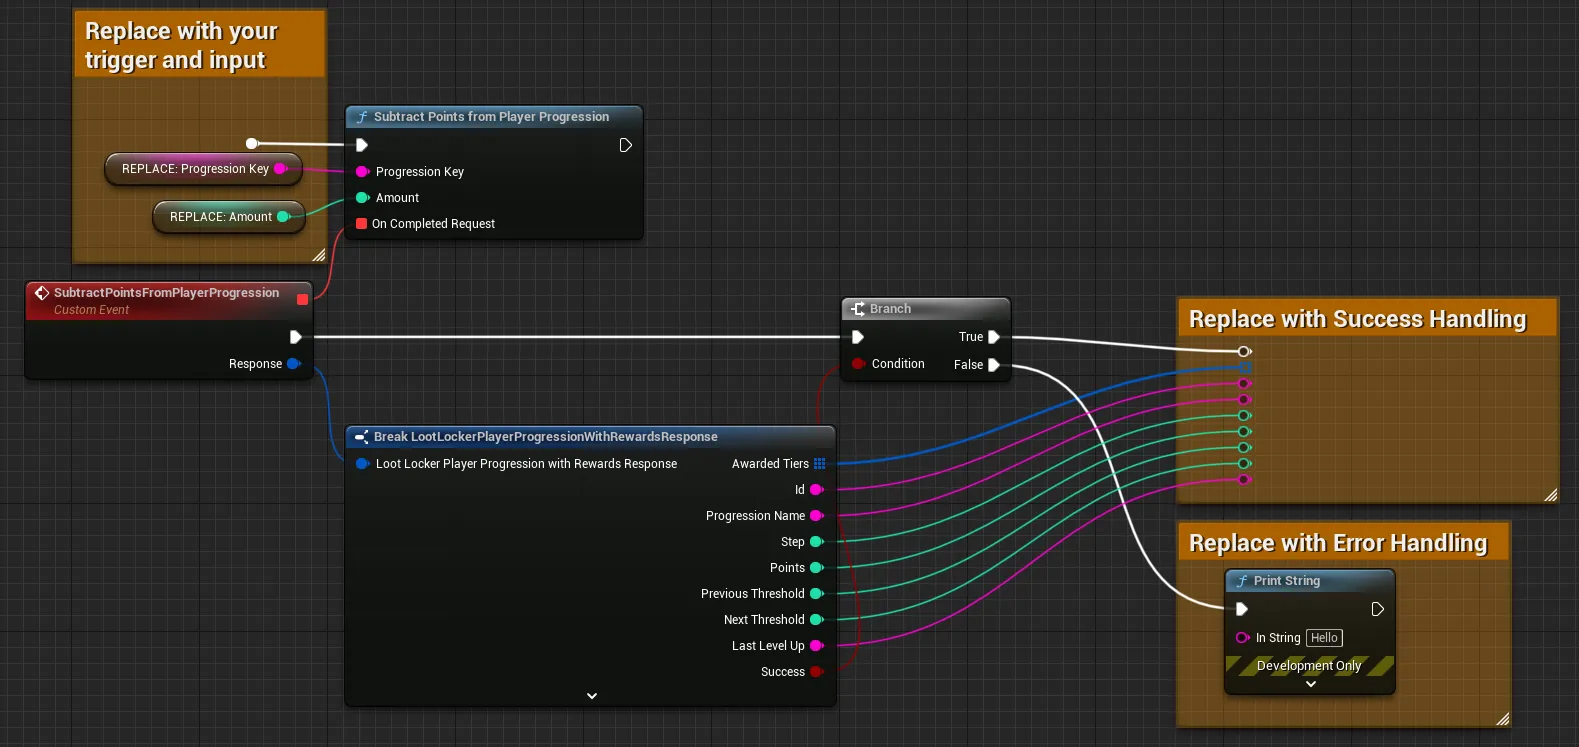The height and width of the screenshot is (747, 1579).
Task: Click the white exec reroute pin in Success Handling
Action: coord(1244,351)
